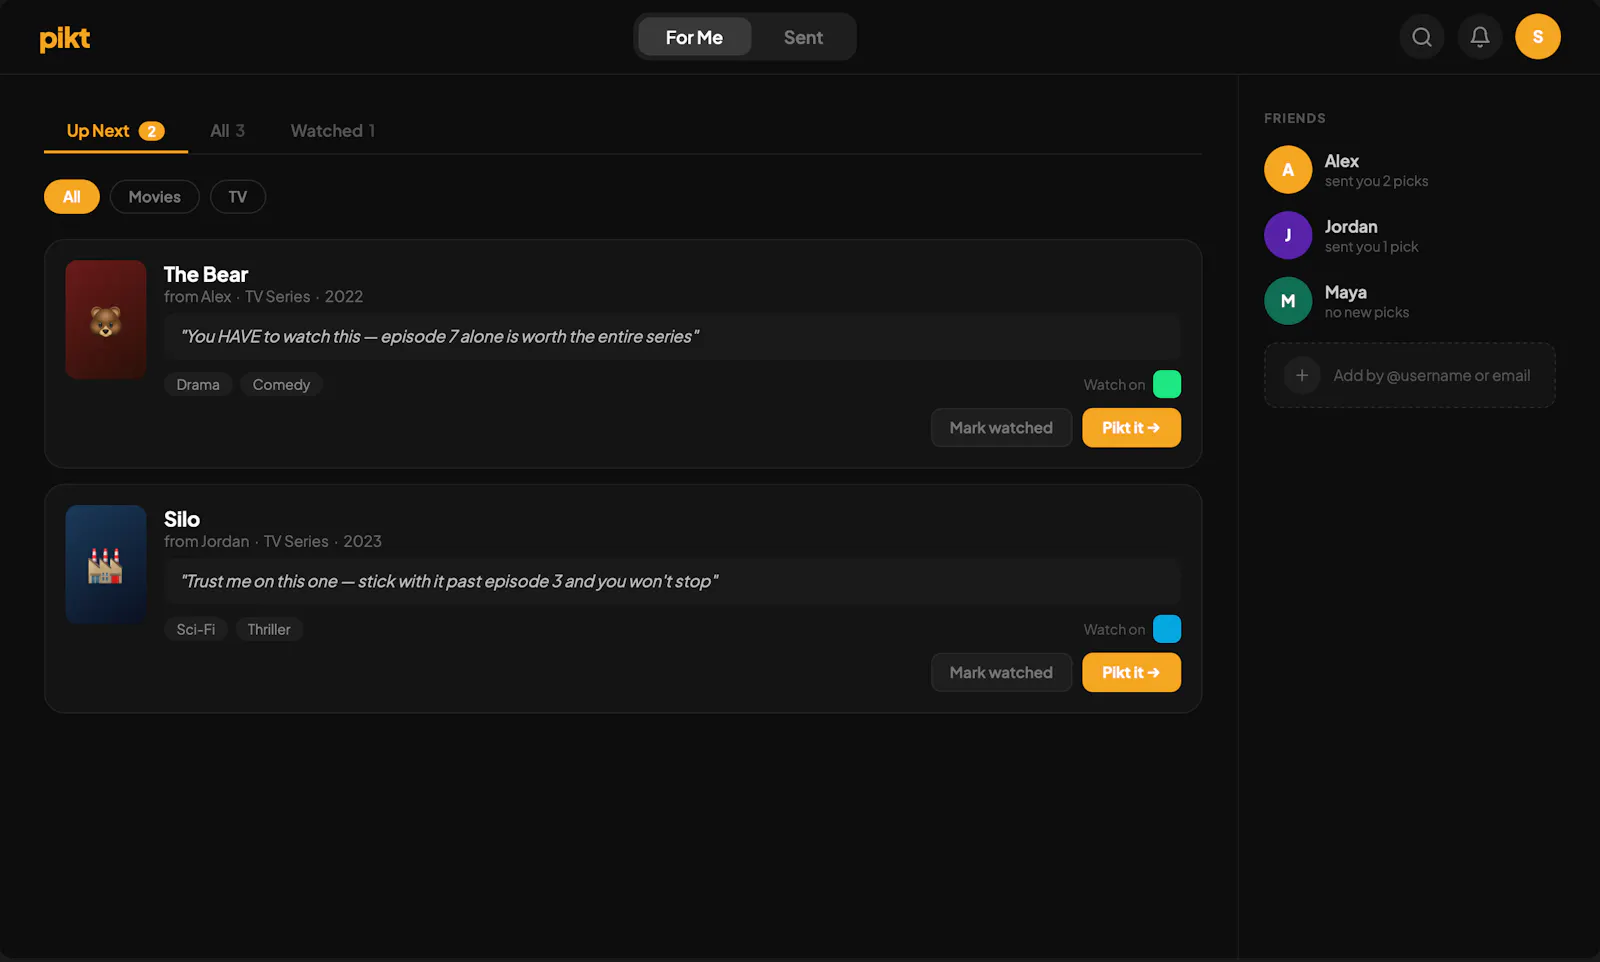Viewport: 1600px width, 962px height.
Task: Pikt it for The Bear
Action: pos(1131,428)
